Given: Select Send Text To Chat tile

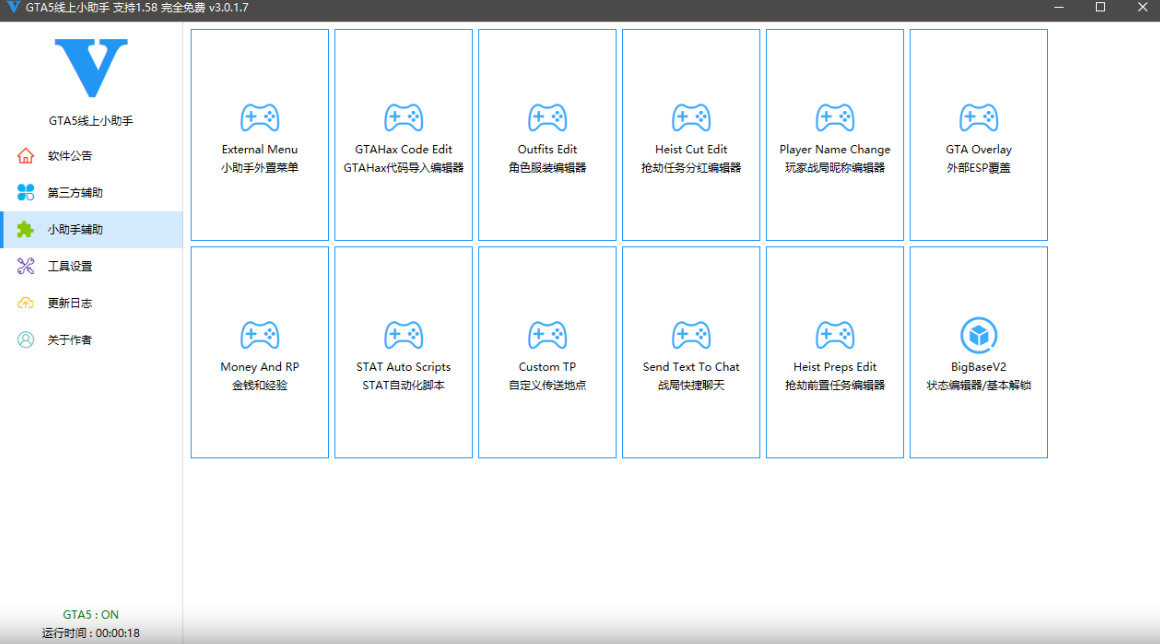Looking at the screenshot, I should pyautogui.click(x=691, y=352).
